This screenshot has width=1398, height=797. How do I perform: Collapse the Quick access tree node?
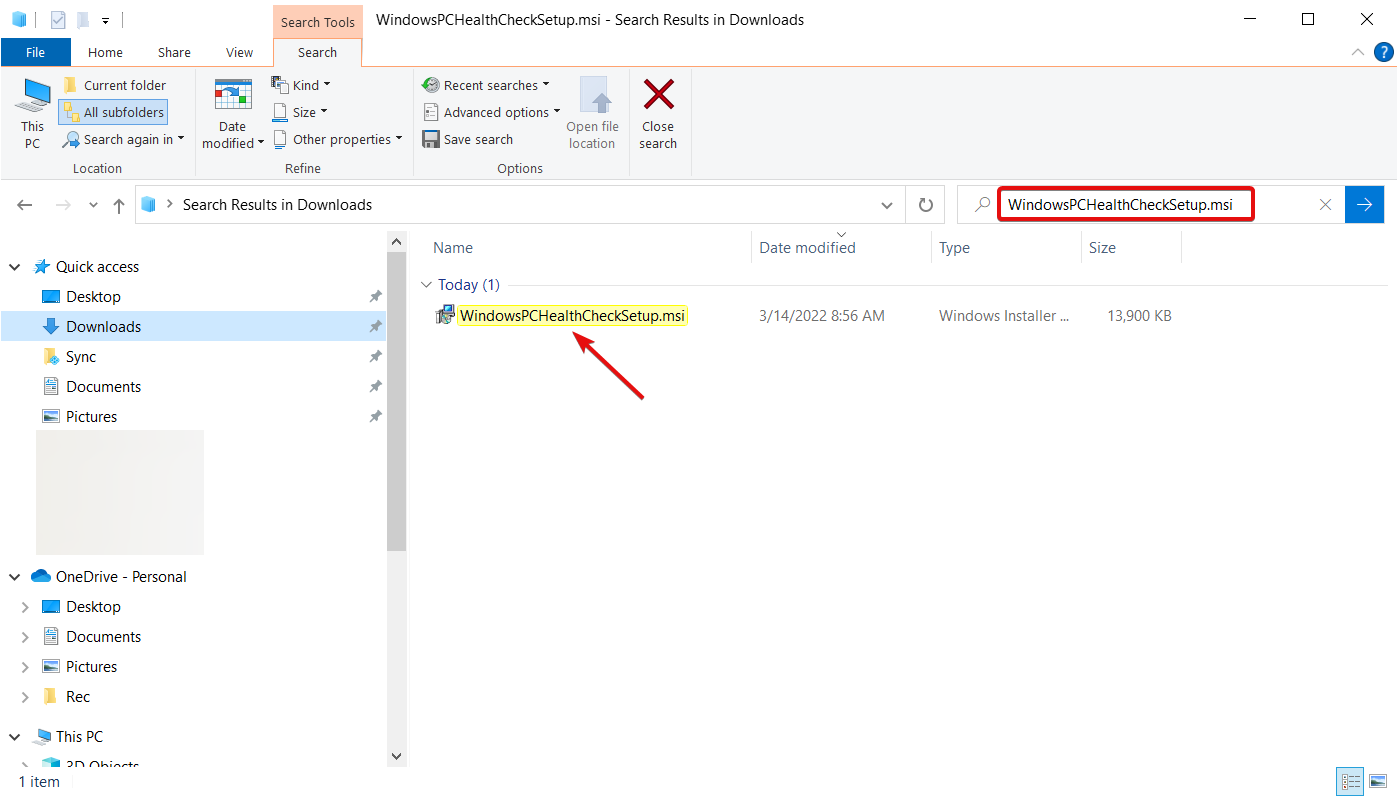pyautogui.click(x=15, y=267)
